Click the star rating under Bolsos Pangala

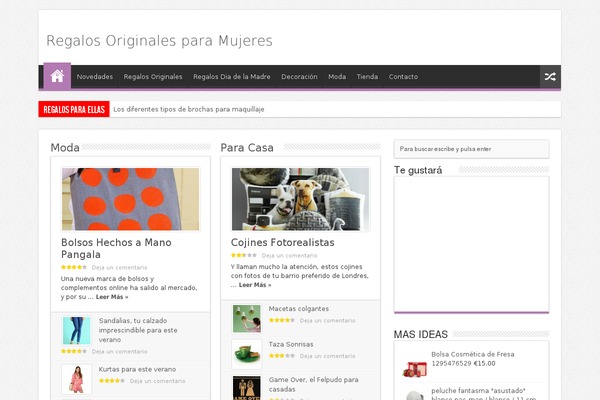[x=74, y=267]
